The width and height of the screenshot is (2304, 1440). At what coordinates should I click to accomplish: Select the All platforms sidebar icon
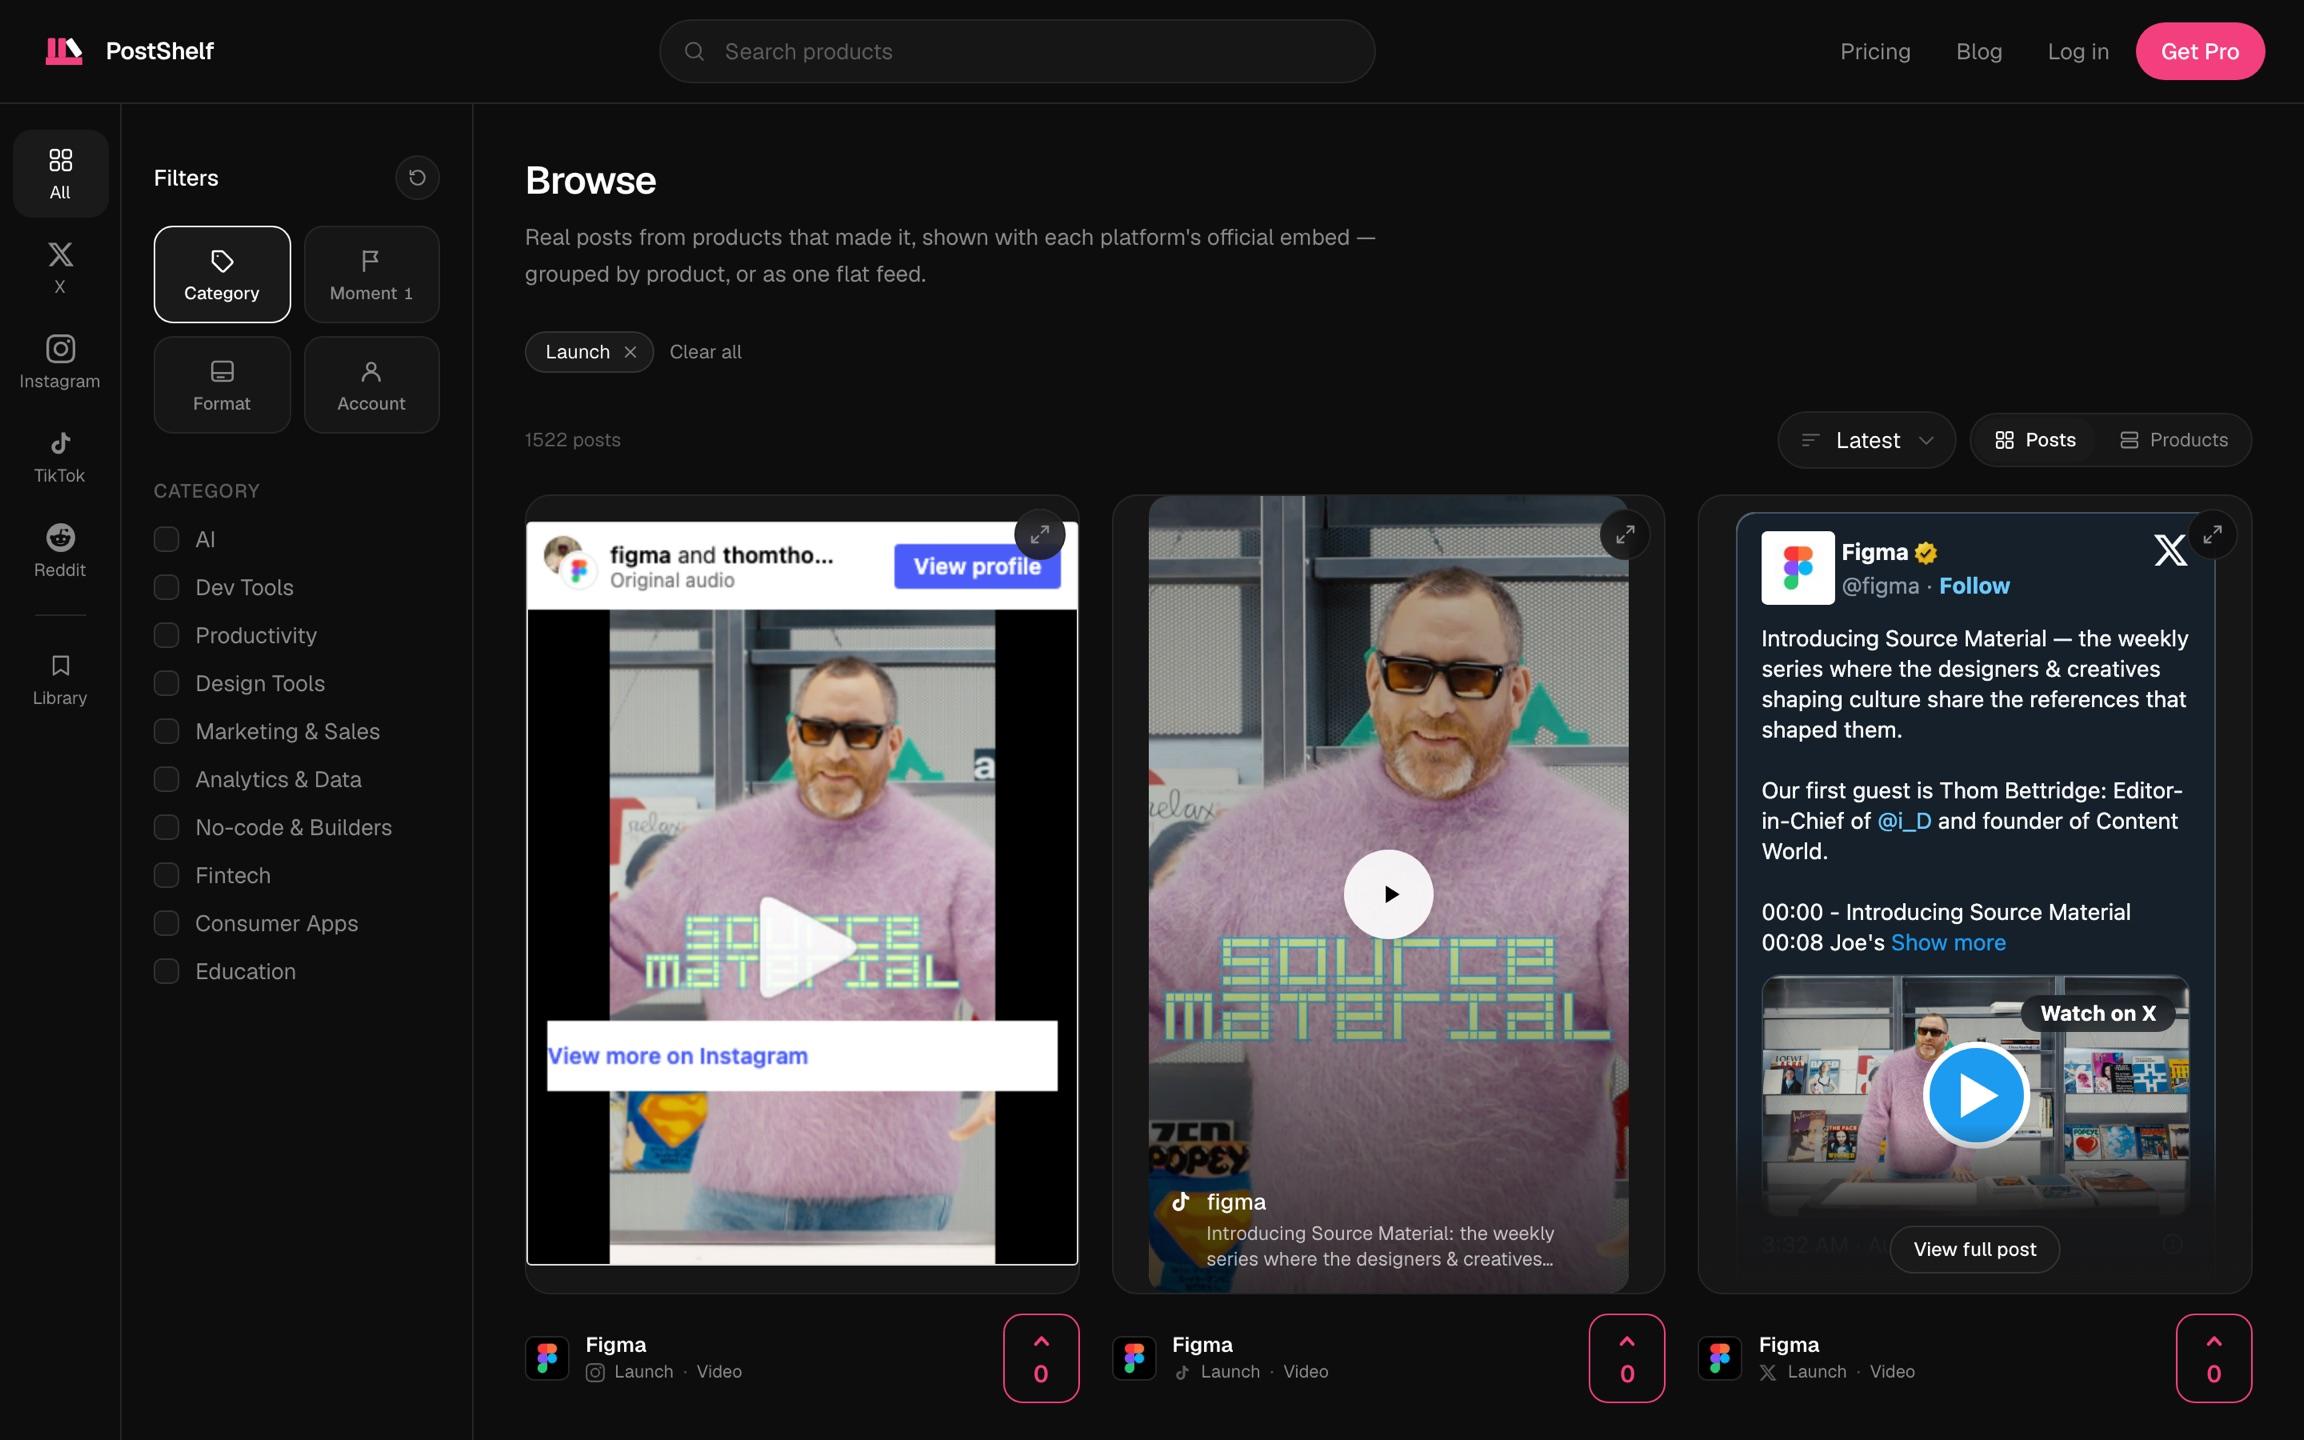coord(60,173)
